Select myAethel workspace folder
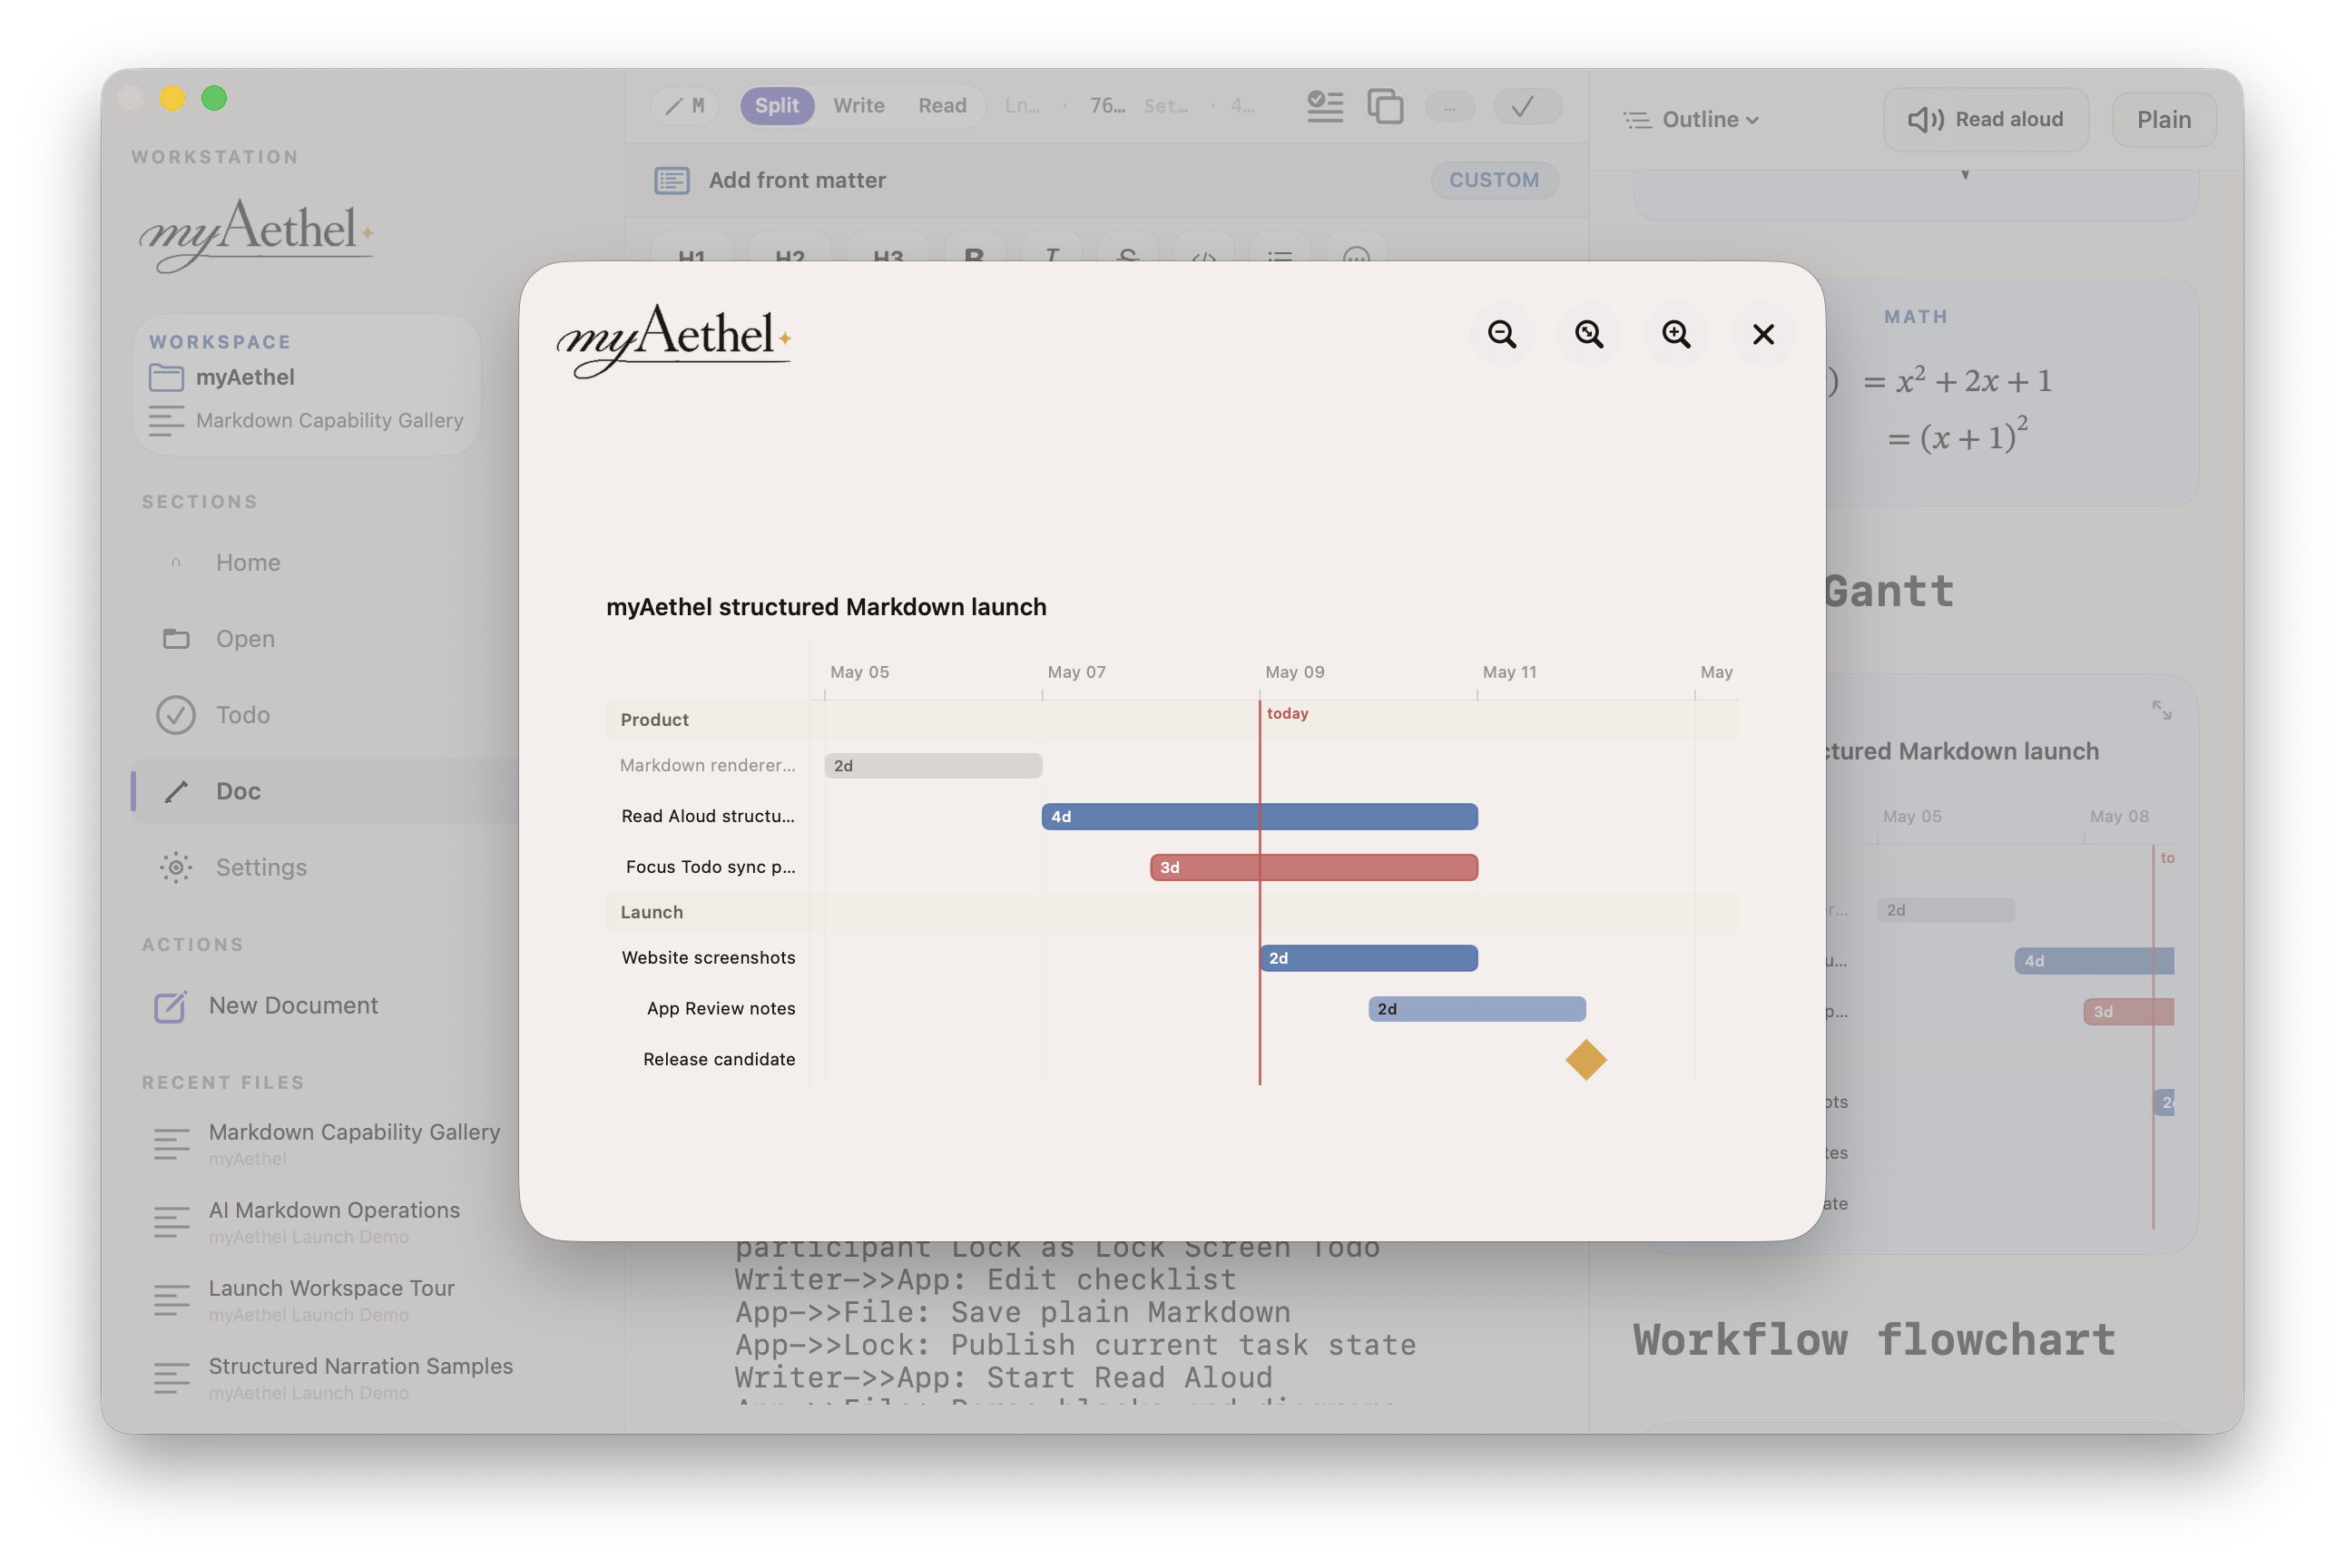 [x=222, y=377]
